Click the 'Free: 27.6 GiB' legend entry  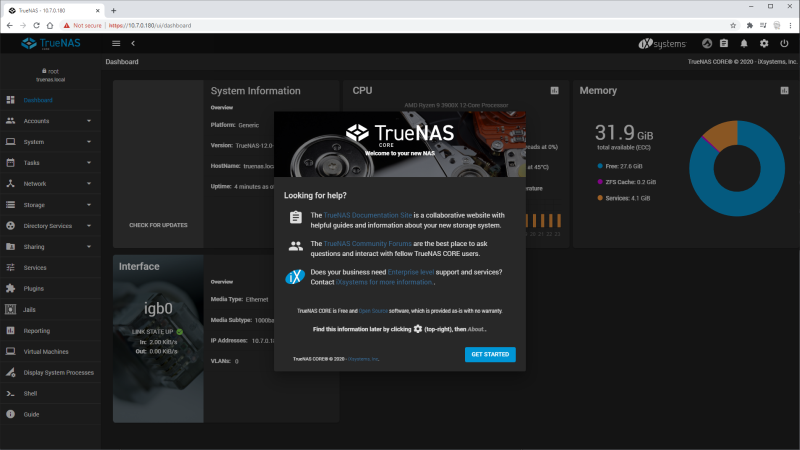[620, 166]
